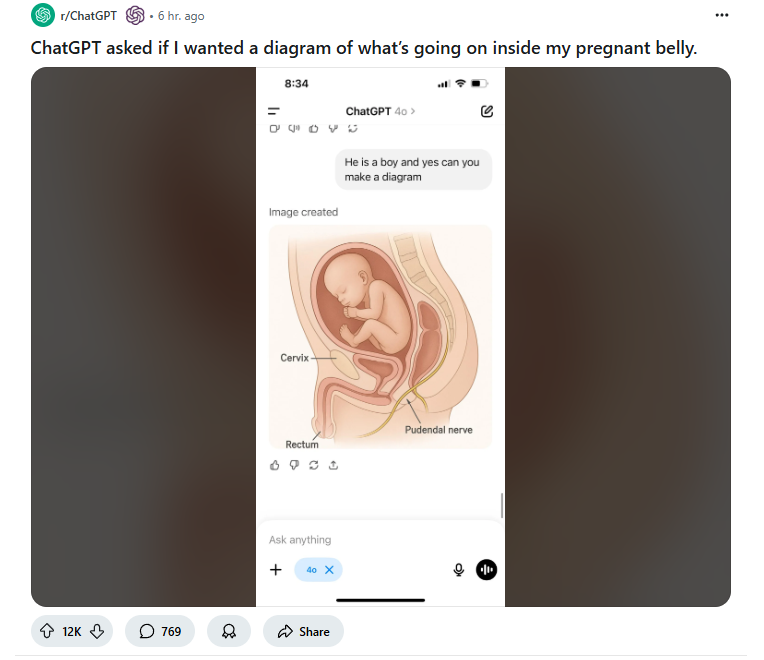Like the generated image with thumbs up

point(275,465)
